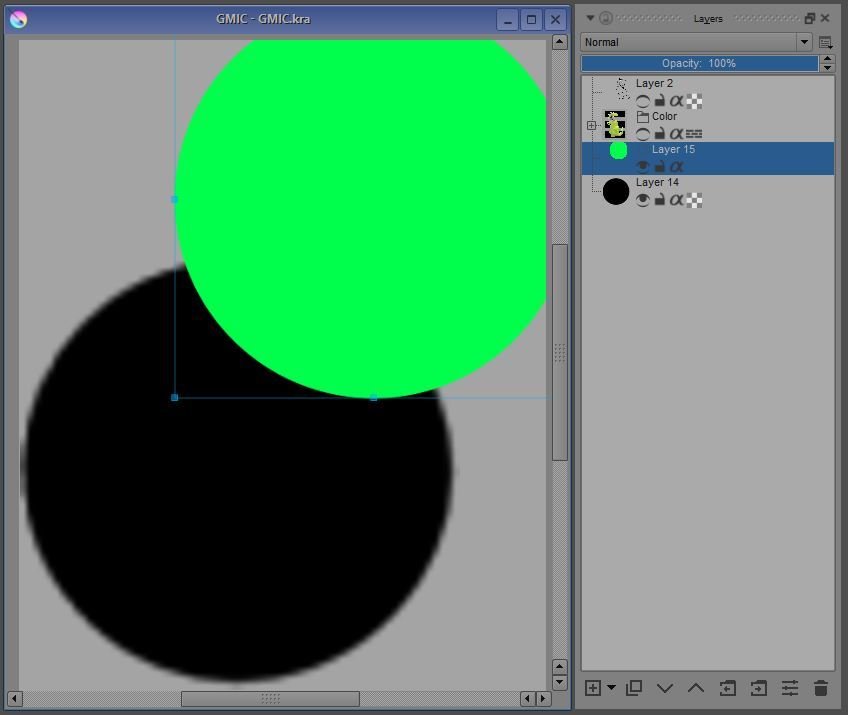Image resolution: width=848 pixels, height=715 pixels.
Task: Minimize the GMIC.kra subwindow
Action: click(507, 20)
